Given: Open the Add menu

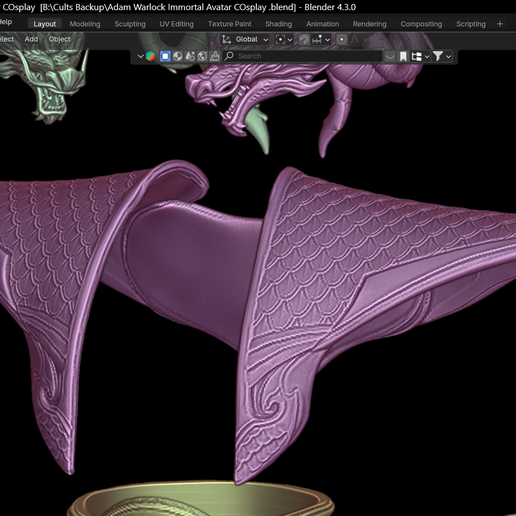Looking at the screenshot, I should tap(31, 39).
